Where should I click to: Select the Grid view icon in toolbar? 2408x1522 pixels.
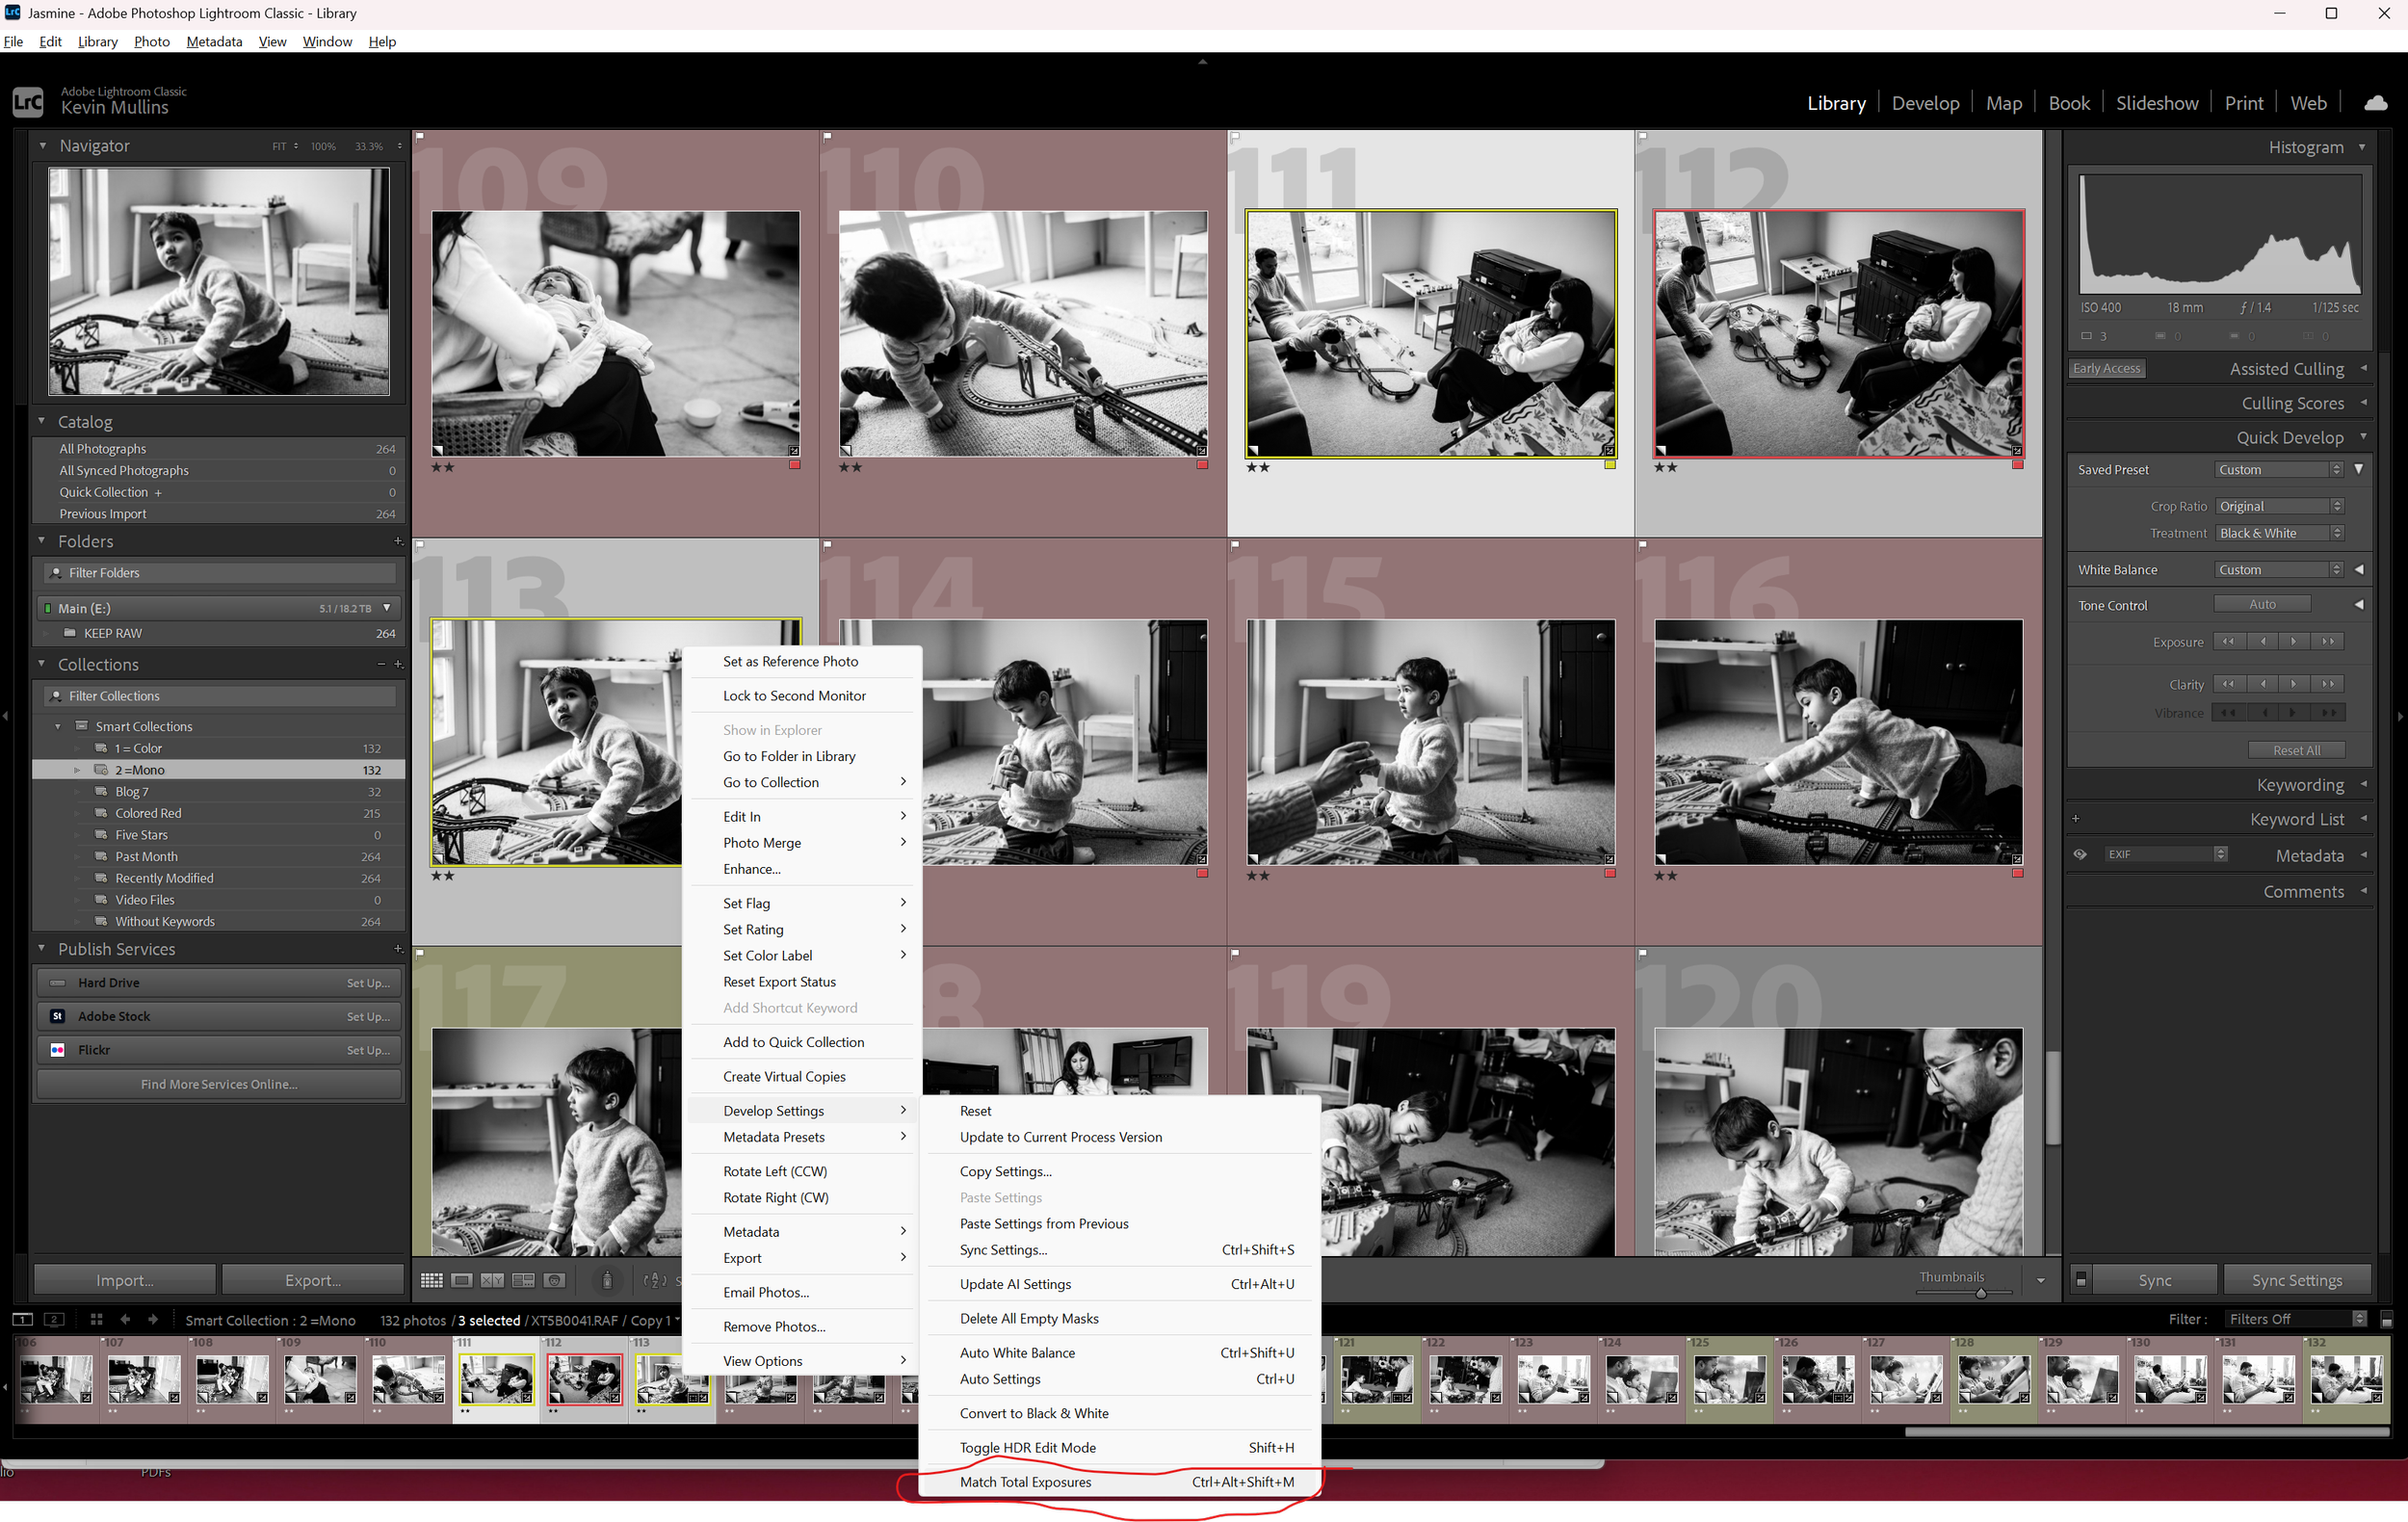432,1279
